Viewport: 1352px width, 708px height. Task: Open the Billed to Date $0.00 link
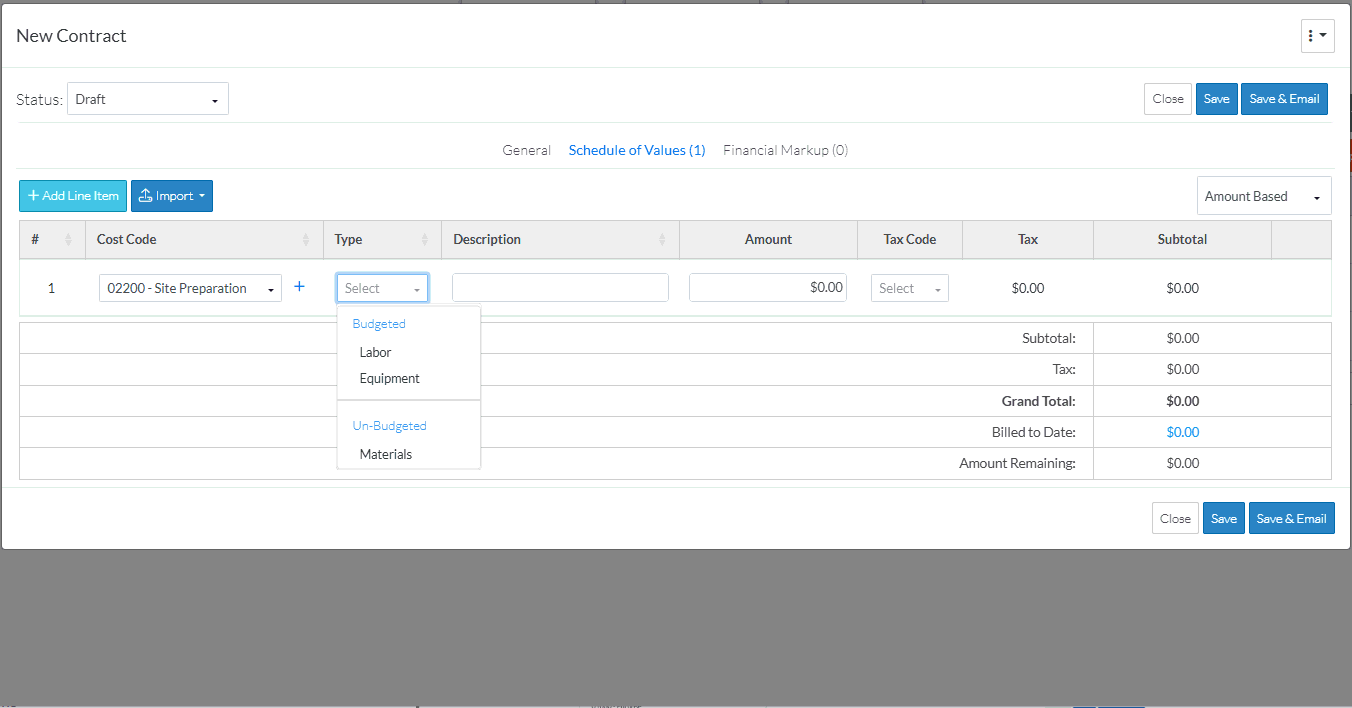coord(1182,432)
